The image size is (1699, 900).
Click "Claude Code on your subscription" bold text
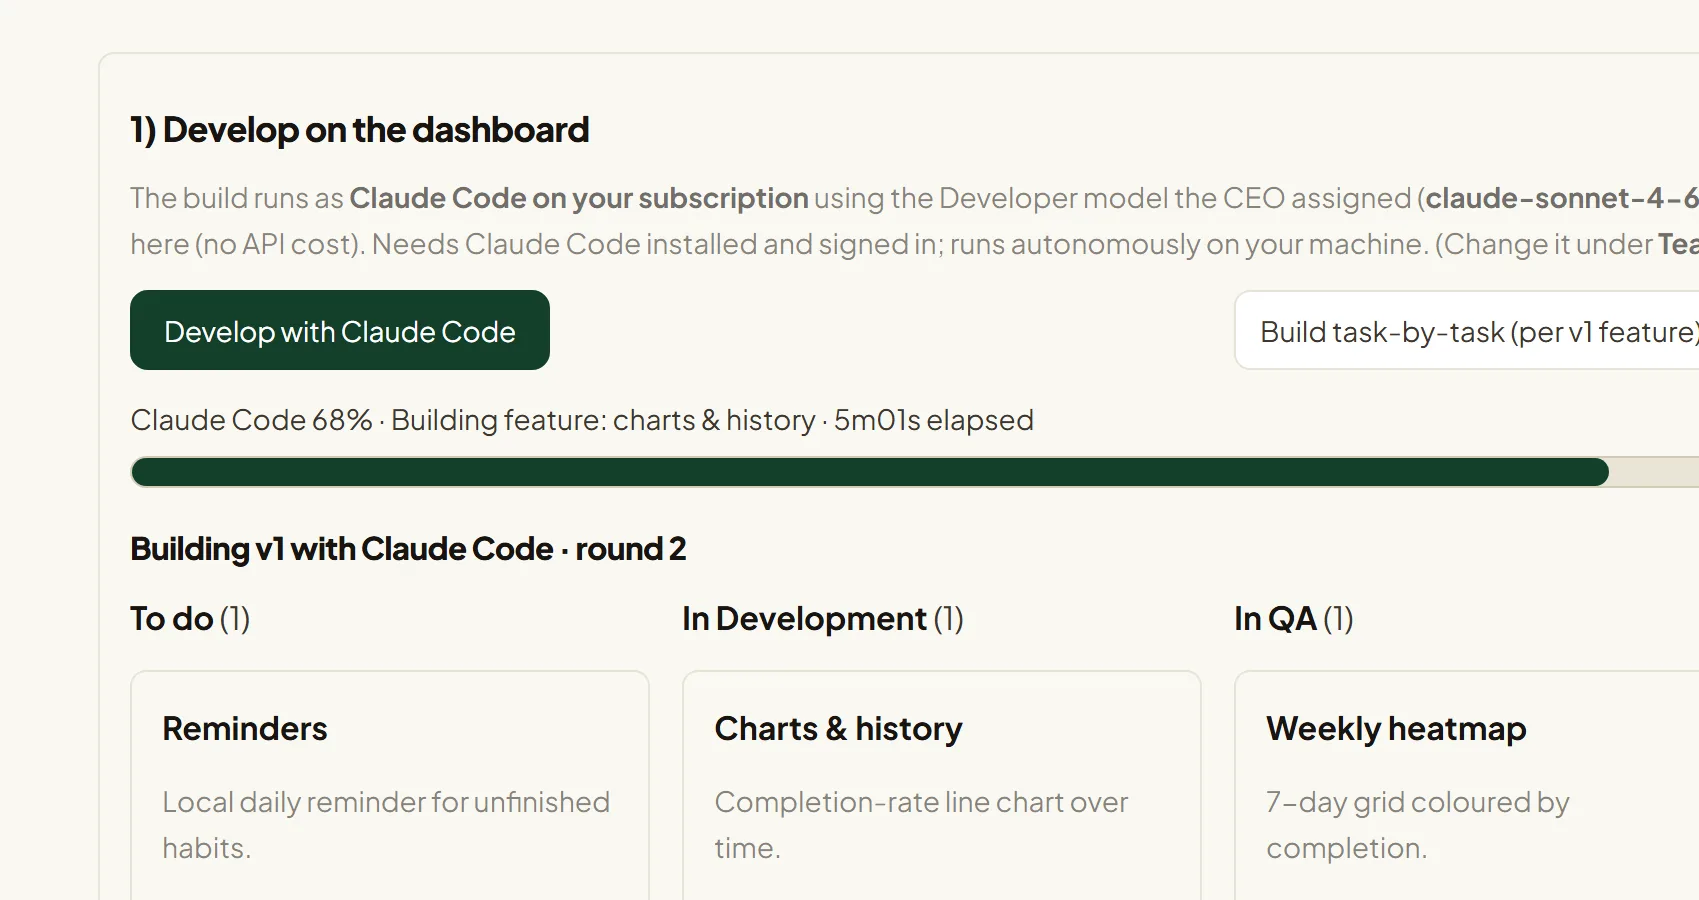pyautogui.click(x=579, y=198)
